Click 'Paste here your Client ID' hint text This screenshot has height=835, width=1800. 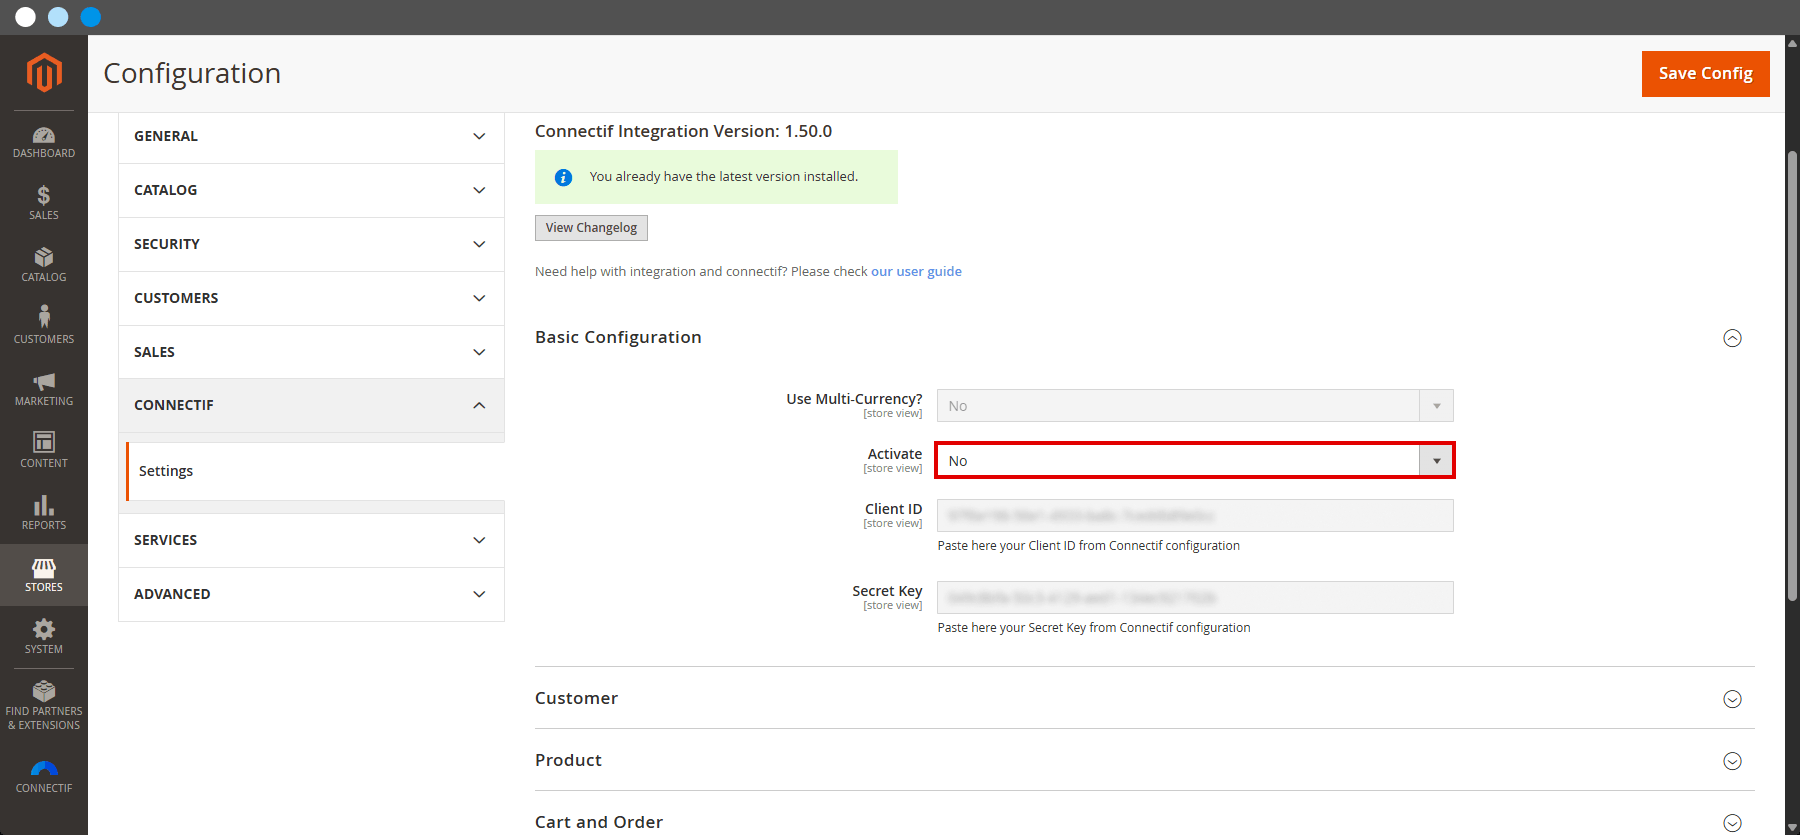[1088, 546]
